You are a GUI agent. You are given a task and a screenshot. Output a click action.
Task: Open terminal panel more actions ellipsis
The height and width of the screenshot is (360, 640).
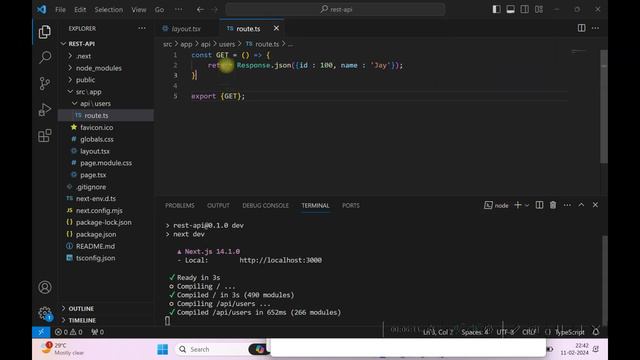pos(567,205)
